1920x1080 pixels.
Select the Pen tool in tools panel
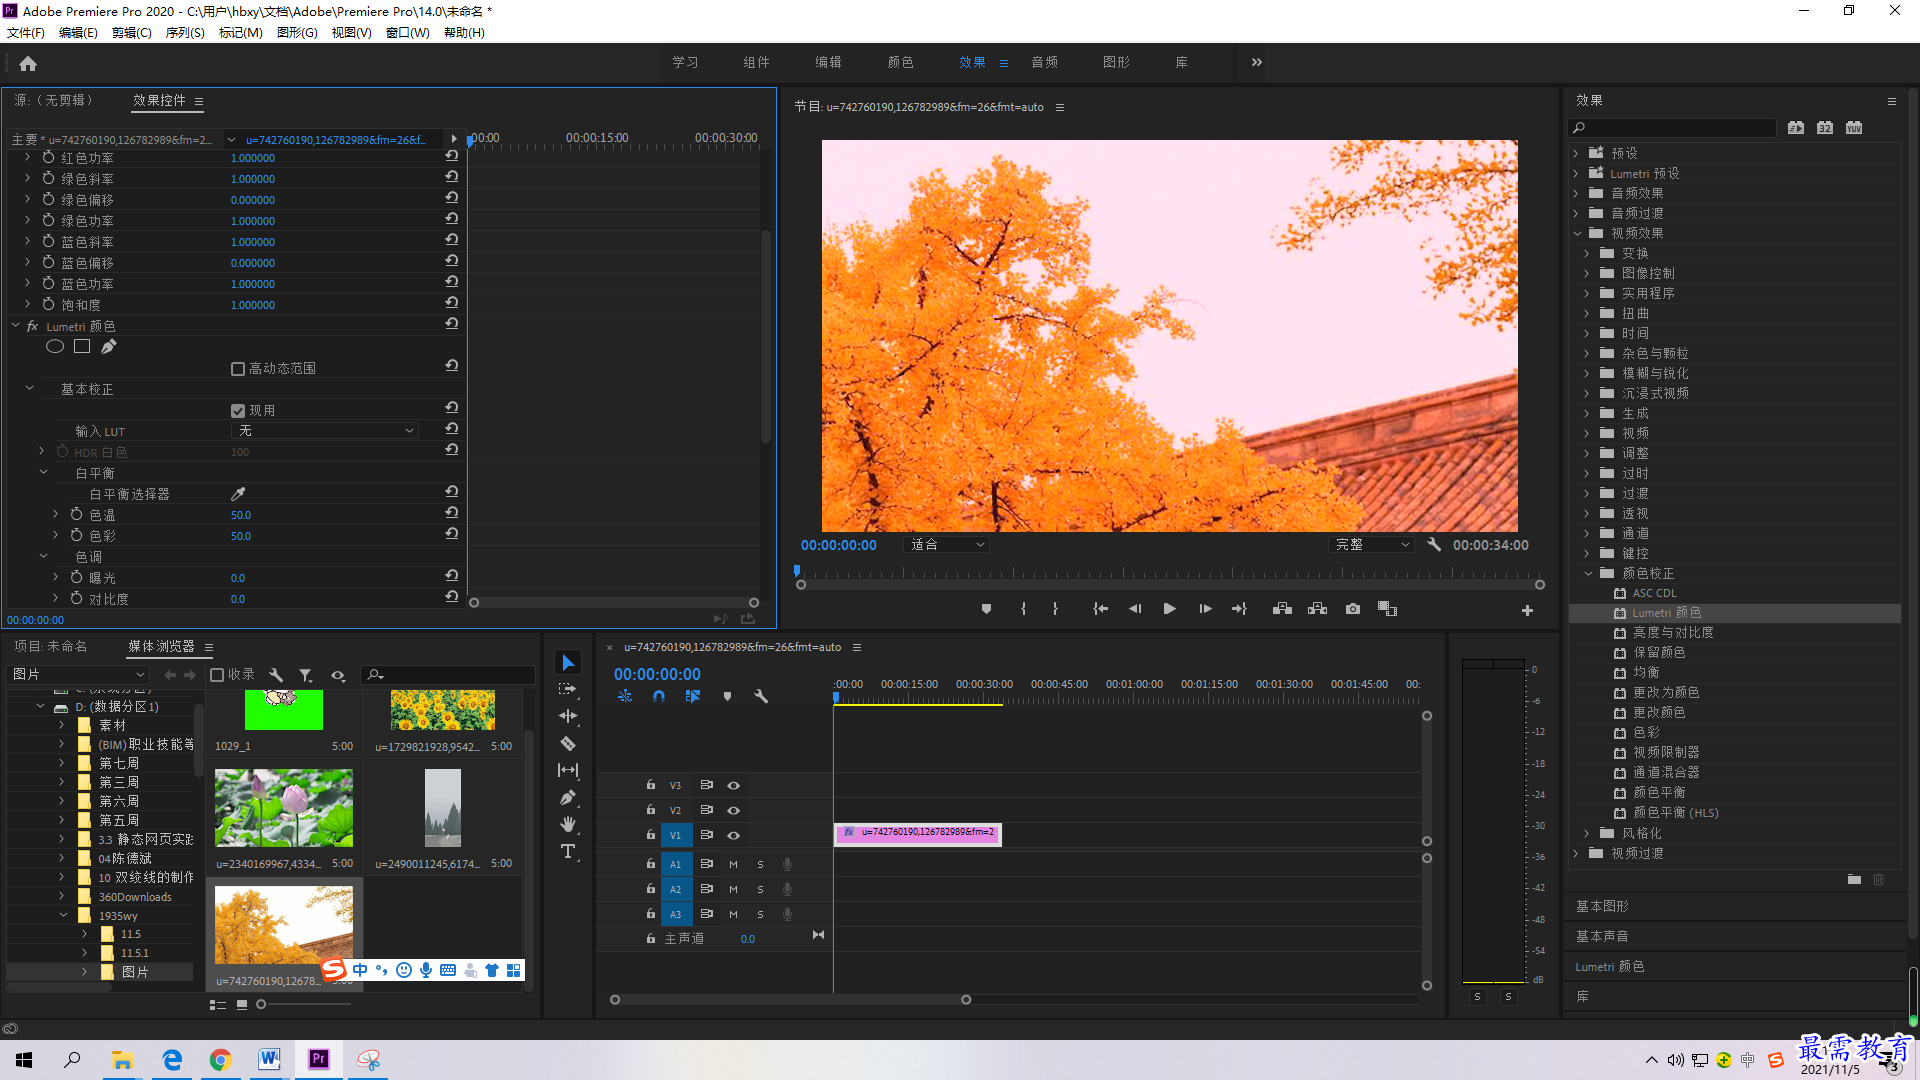pyautogui.click(x=567, y=797)
